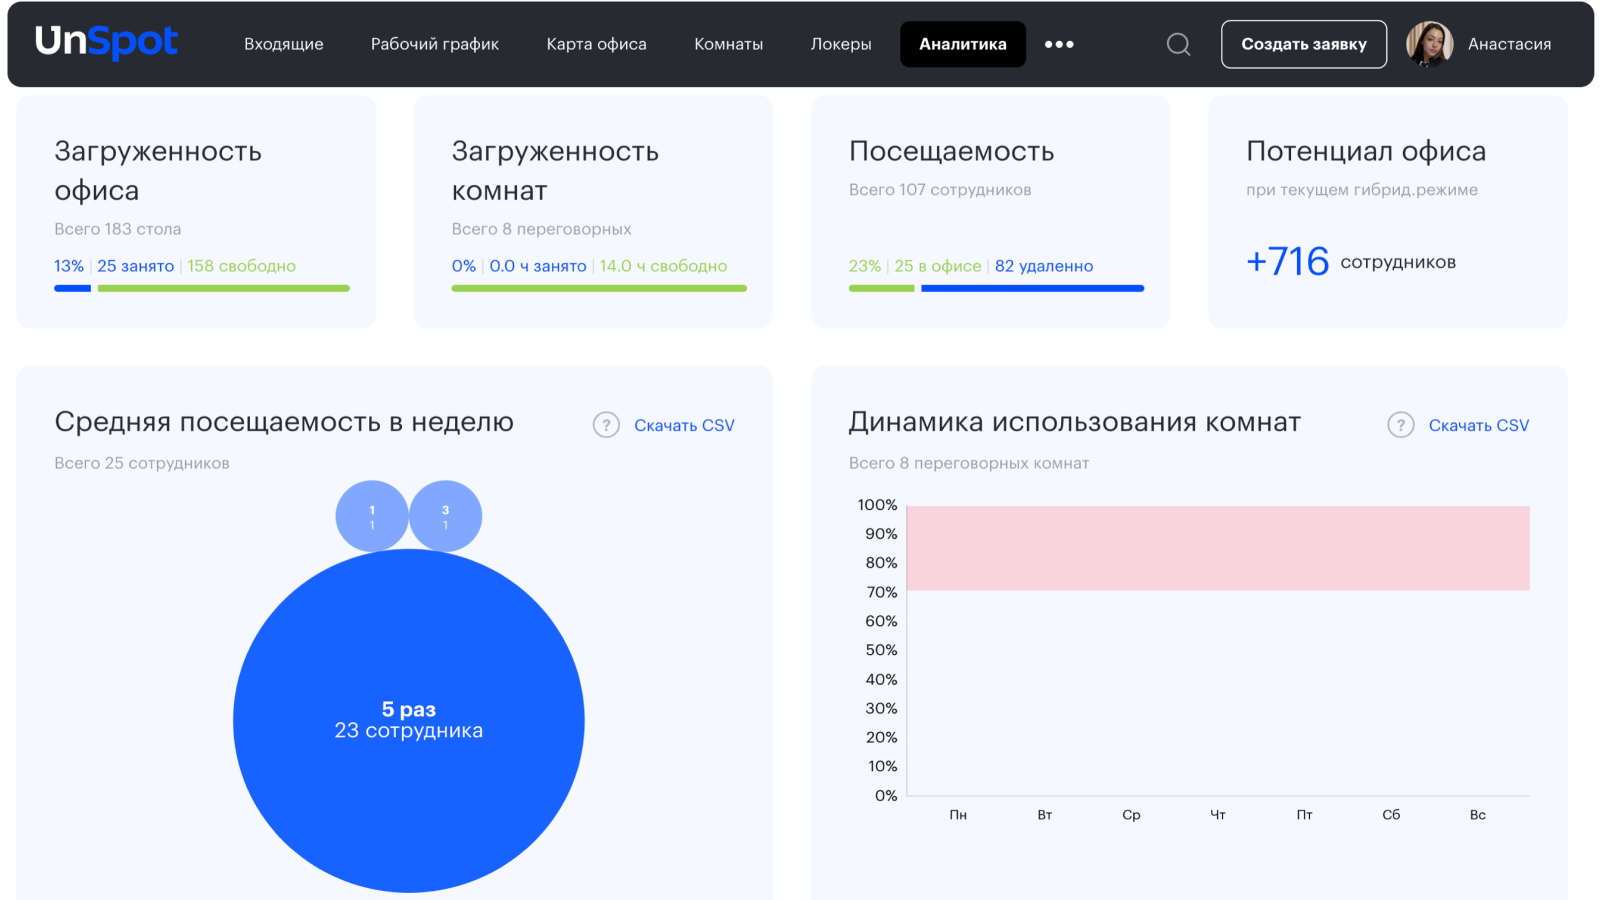Screen dimensions: 1600x900
Task: Select the active Аналитика tab
Action: [x=962, y=44]
